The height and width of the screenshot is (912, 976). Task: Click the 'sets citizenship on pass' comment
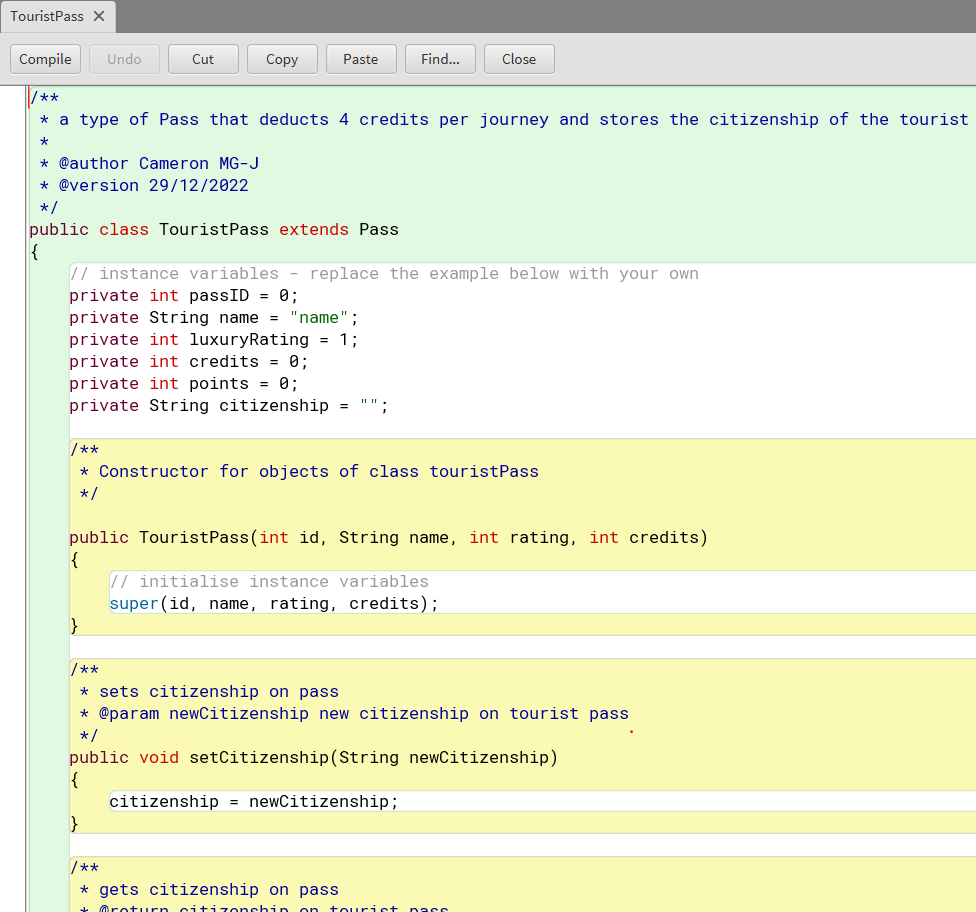[209, 692]
